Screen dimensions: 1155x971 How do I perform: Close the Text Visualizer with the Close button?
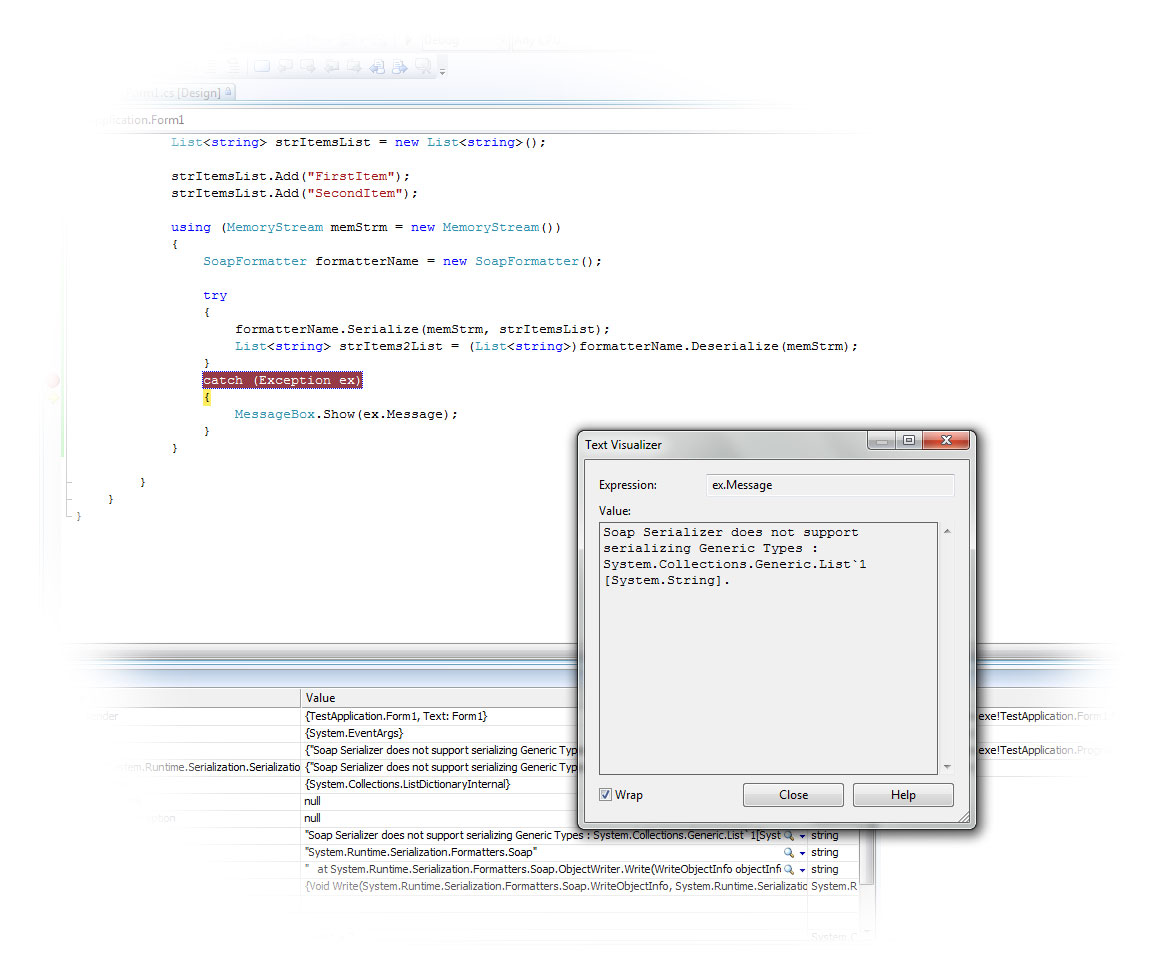[x=793, y=794]
